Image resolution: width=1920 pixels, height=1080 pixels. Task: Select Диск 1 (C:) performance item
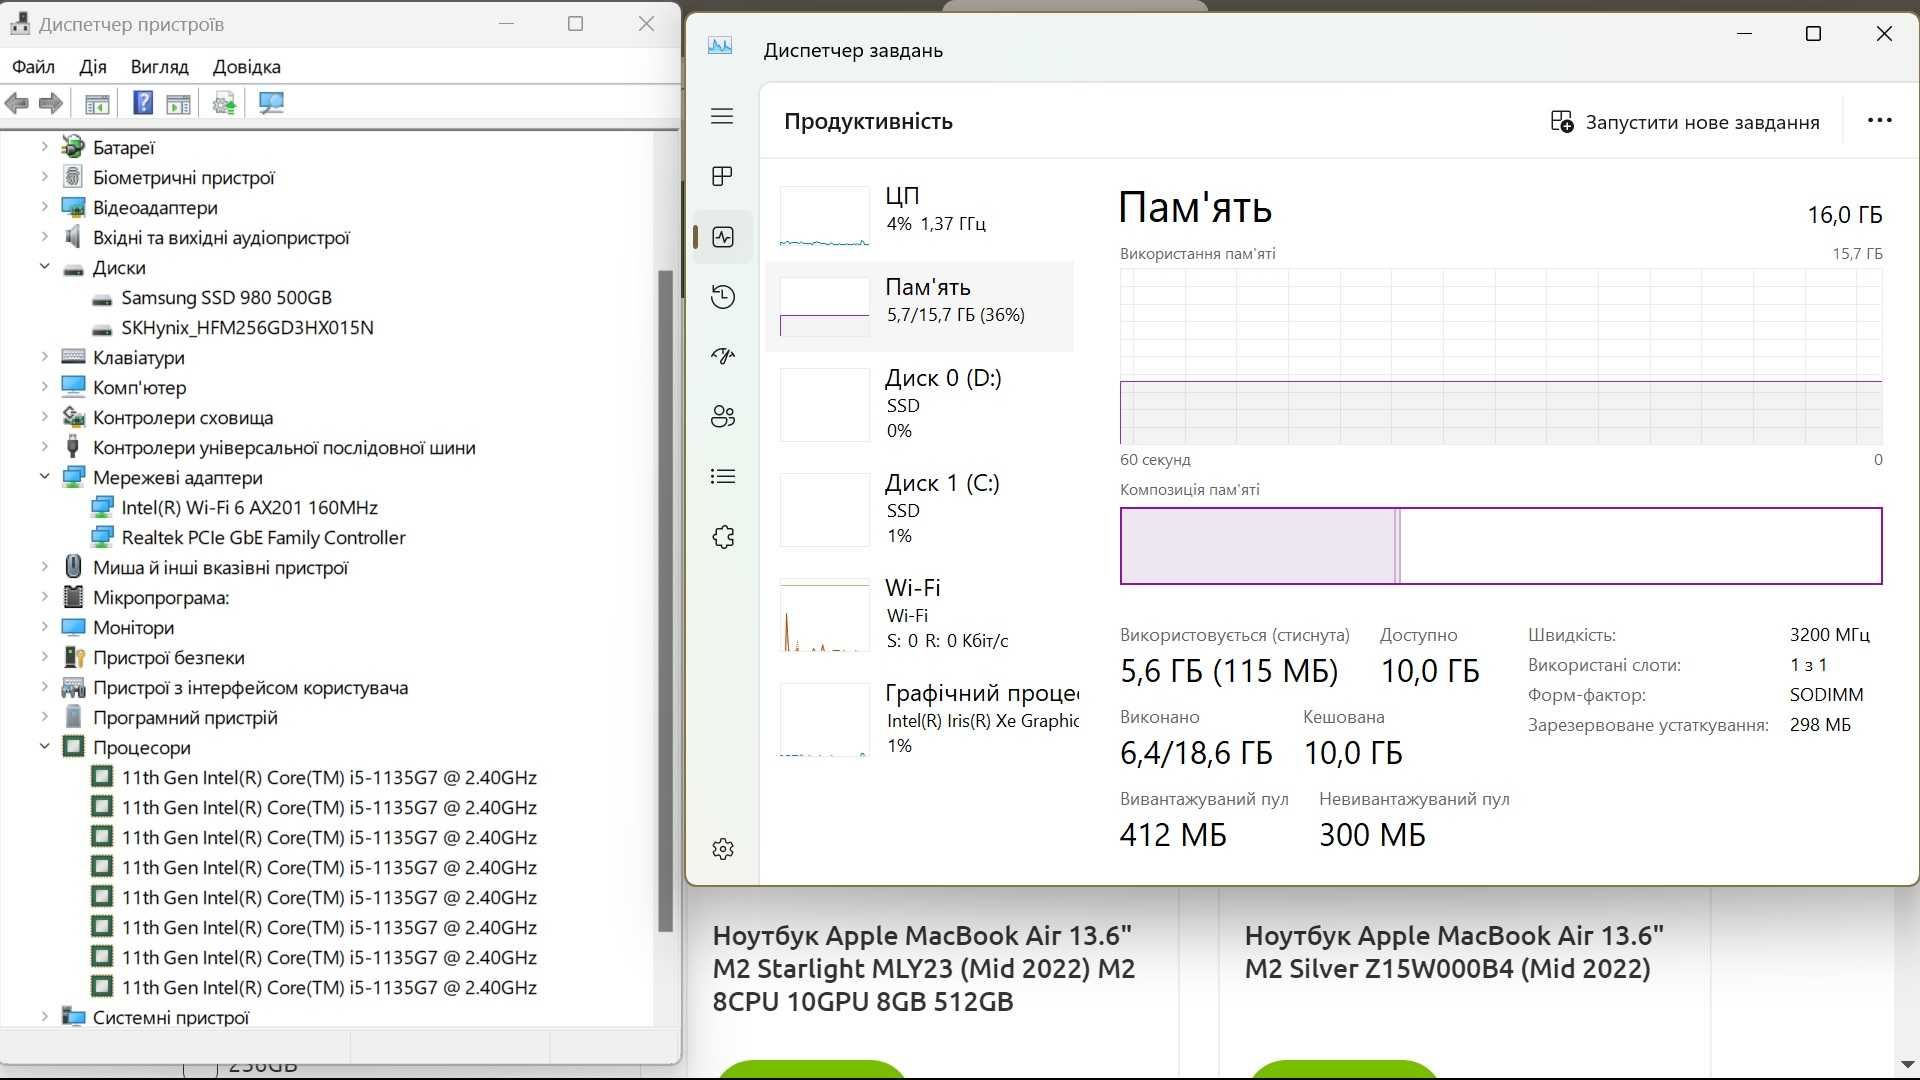pyautogui.click(x=920, y=509)
